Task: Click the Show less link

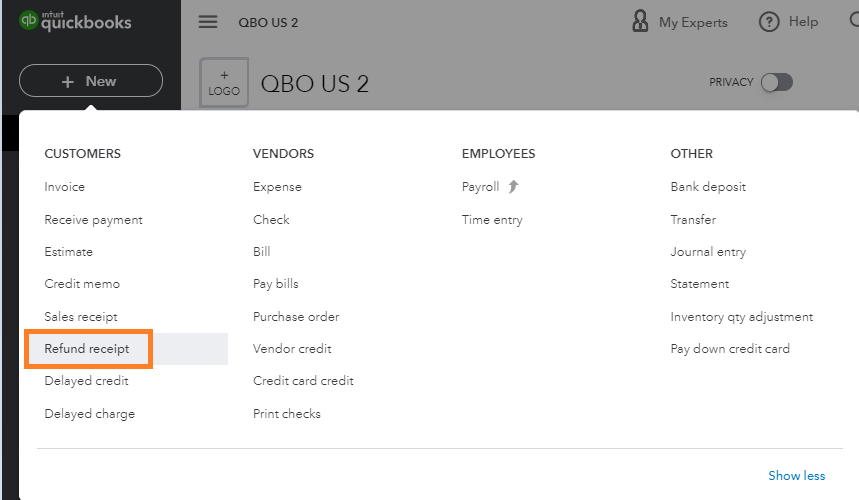Action: pos(797,475)
